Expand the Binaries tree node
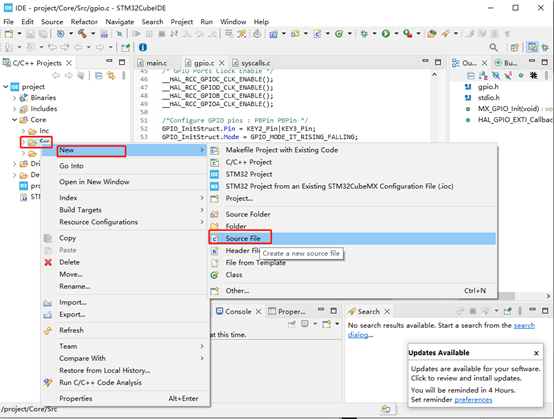 [14, 98]
